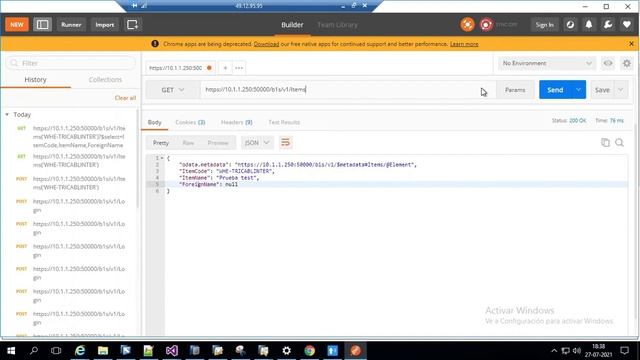Open the Send button dropdown arrow
The height and width of the screenshot is (360, 640).
pyautogui.click(x=578, y=90)
